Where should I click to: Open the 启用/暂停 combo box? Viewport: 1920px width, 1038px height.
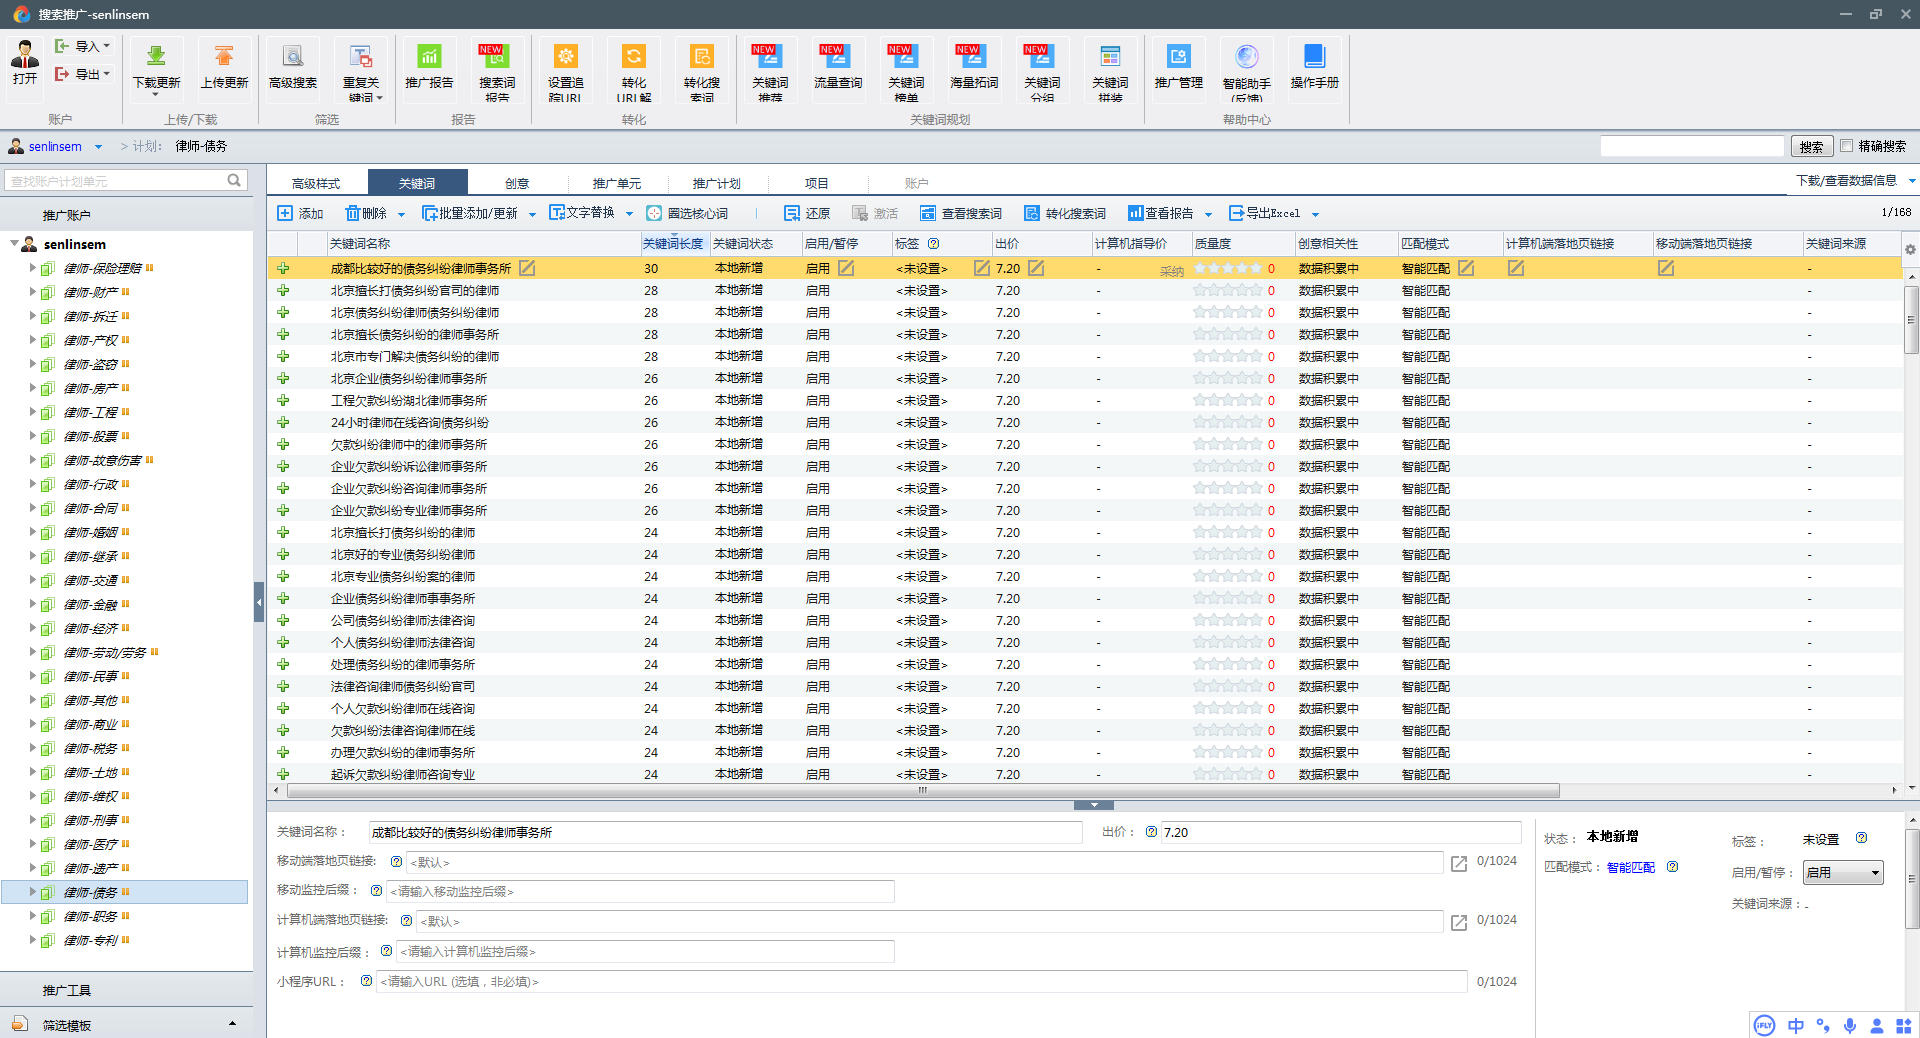(x=1842, y=873)
